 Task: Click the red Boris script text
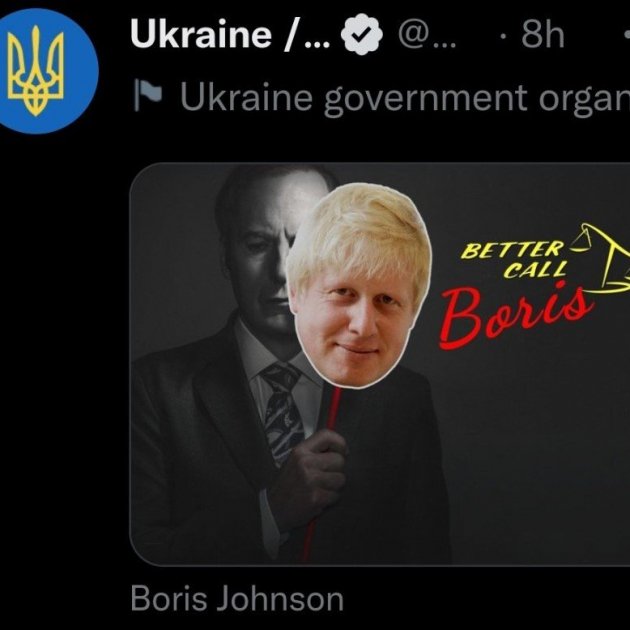click(516, 314)
